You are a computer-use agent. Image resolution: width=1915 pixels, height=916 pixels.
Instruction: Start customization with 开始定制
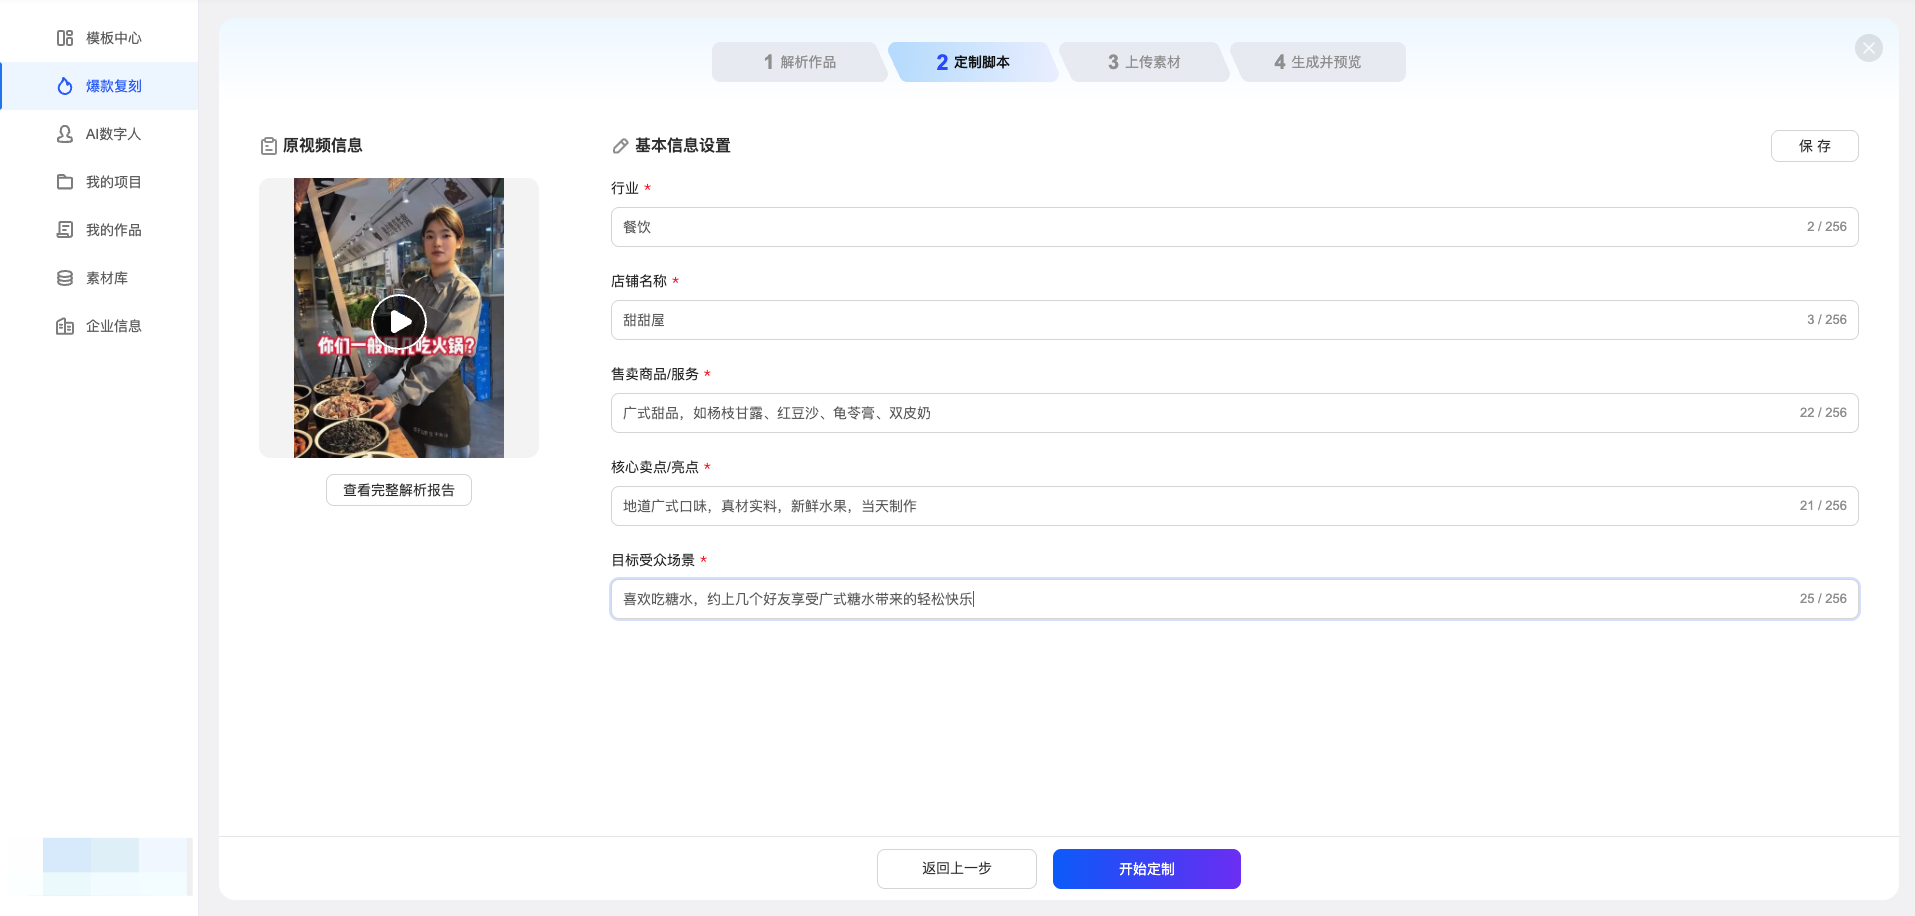[x=1146, y=869]
